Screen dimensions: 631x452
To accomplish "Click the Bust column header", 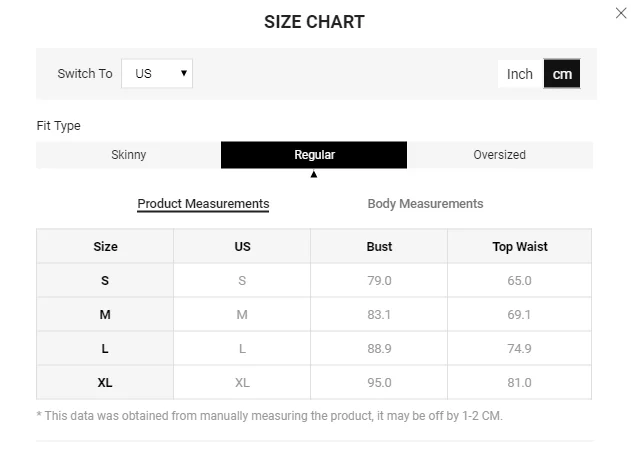I will tap(379, 246).
